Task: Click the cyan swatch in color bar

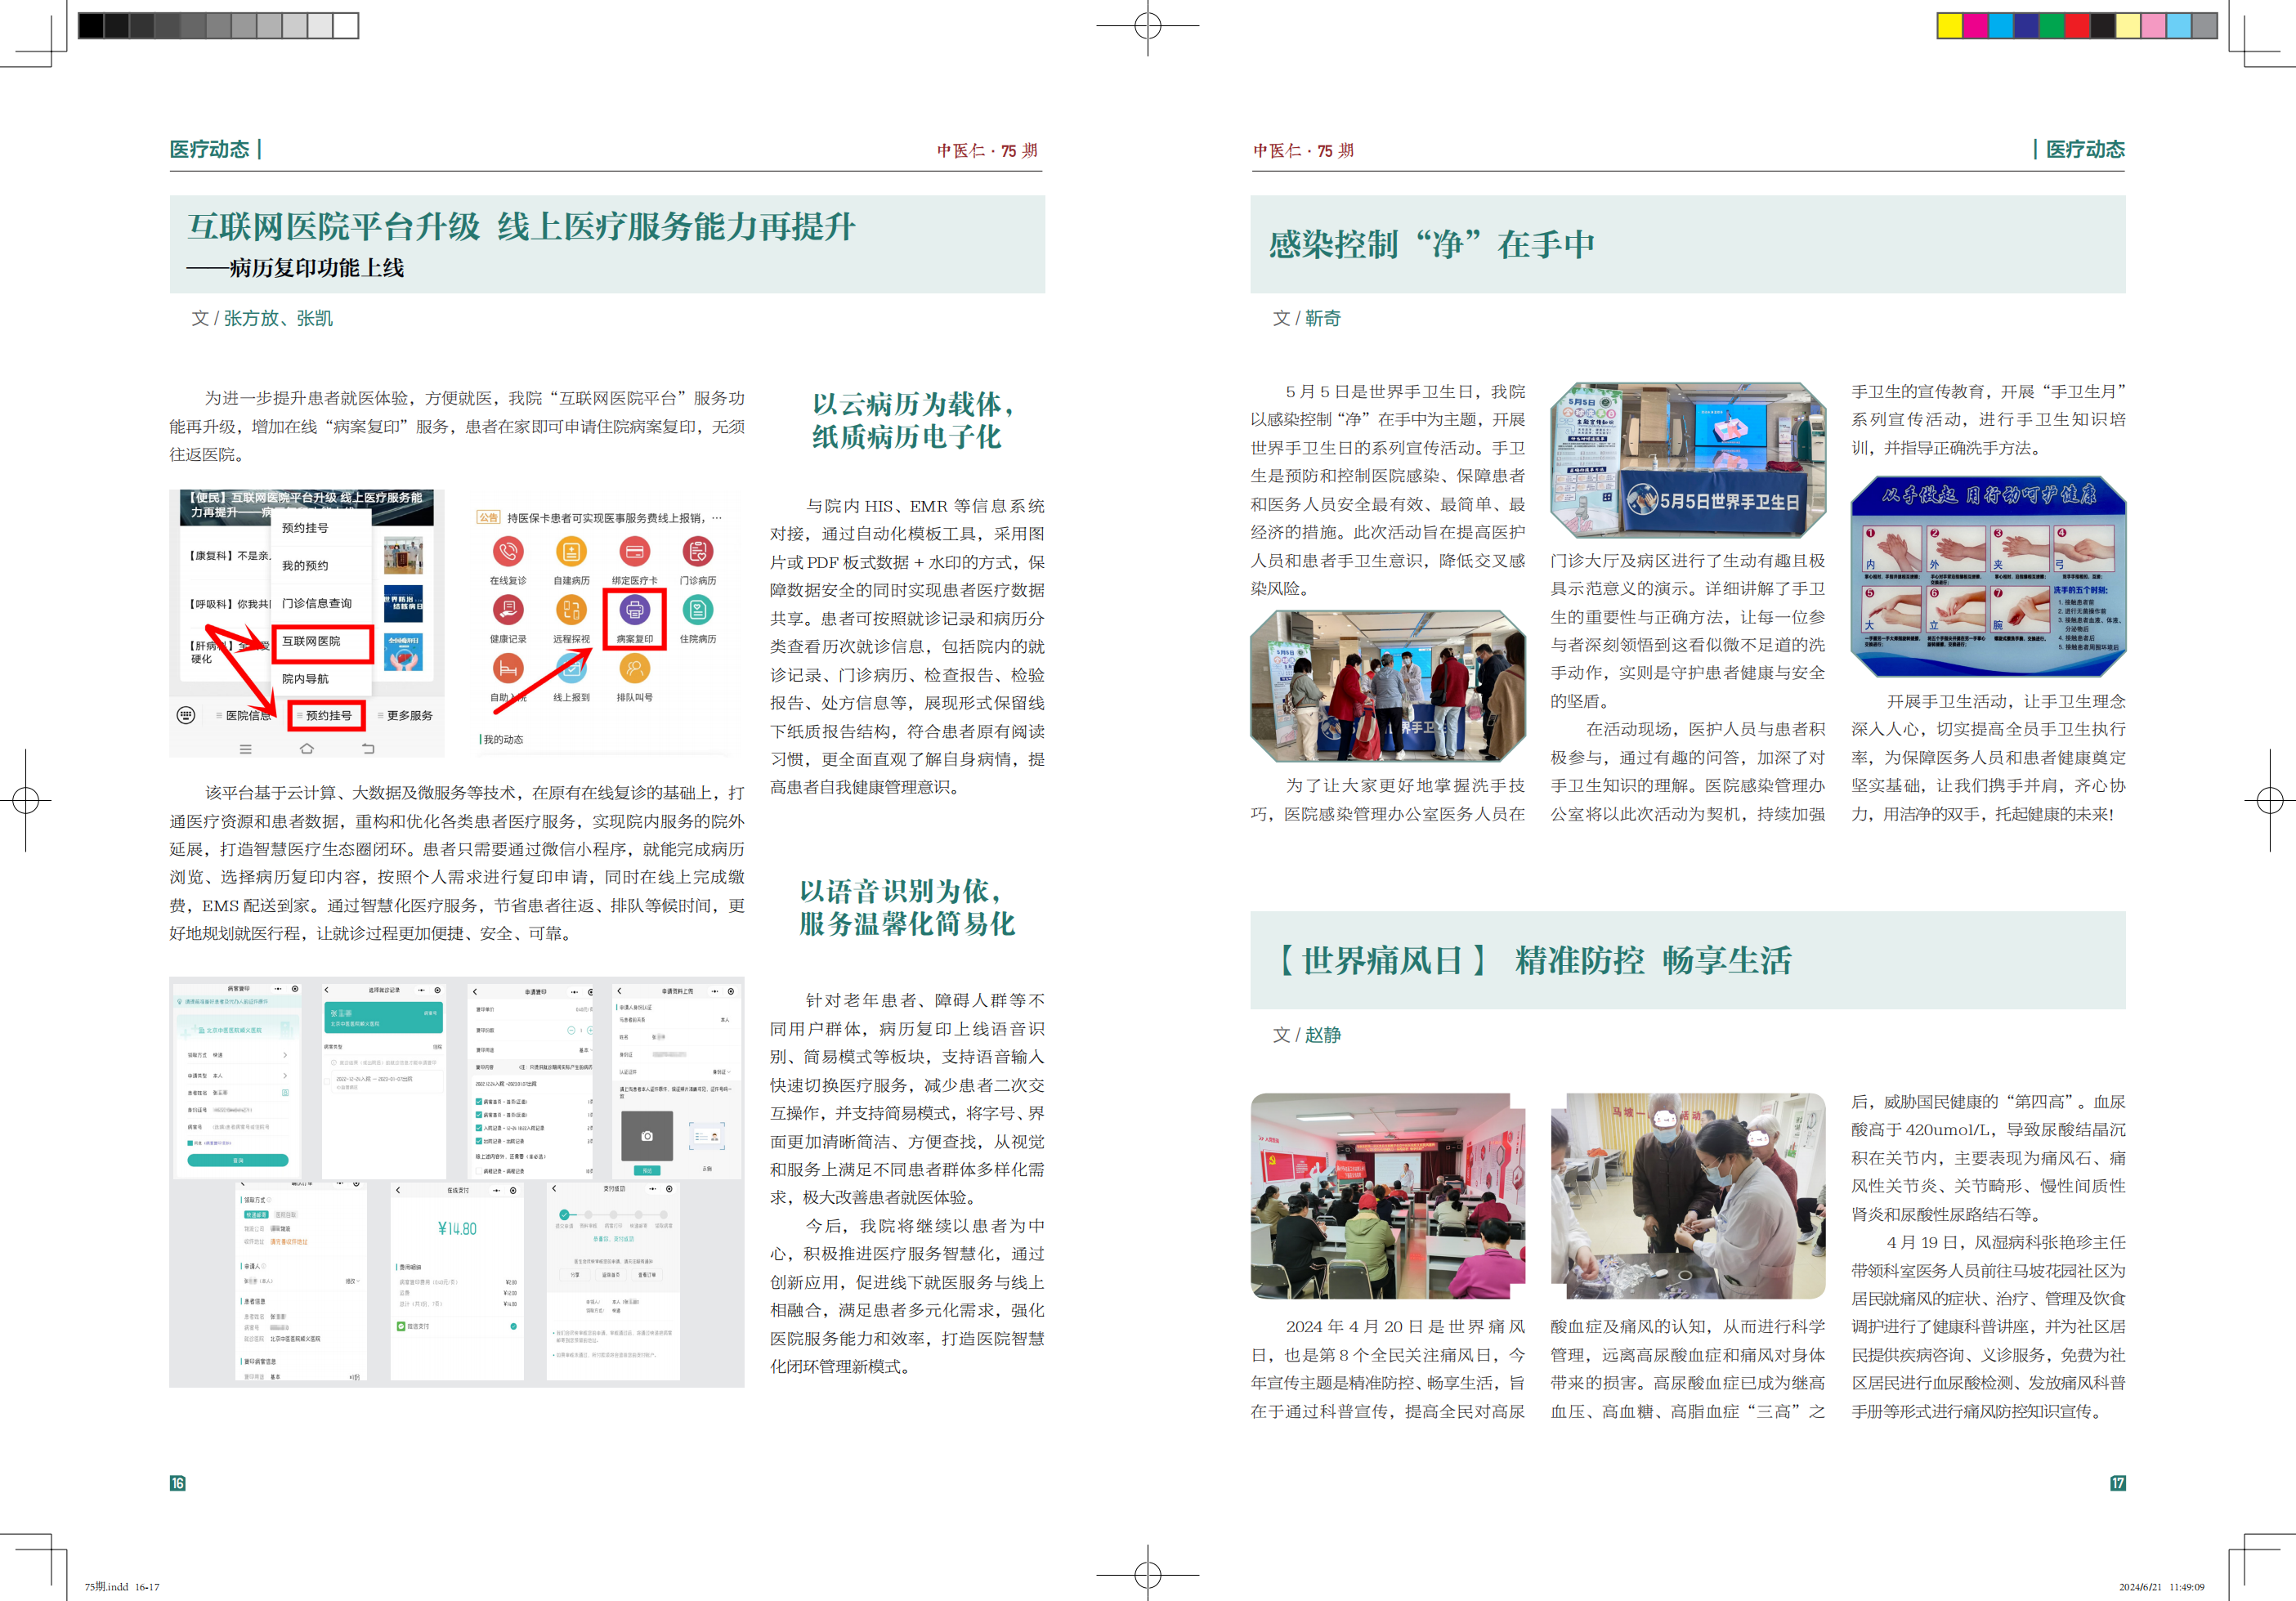Action: (x=2001, y=25)
